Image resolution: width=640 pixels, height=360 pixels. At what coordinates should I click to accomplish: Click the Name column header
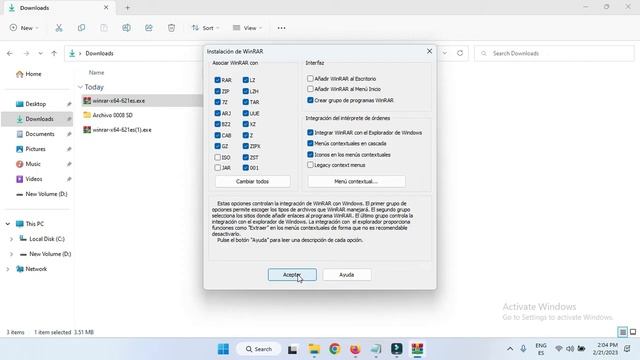pyautogui.click(x=96, y=73)
